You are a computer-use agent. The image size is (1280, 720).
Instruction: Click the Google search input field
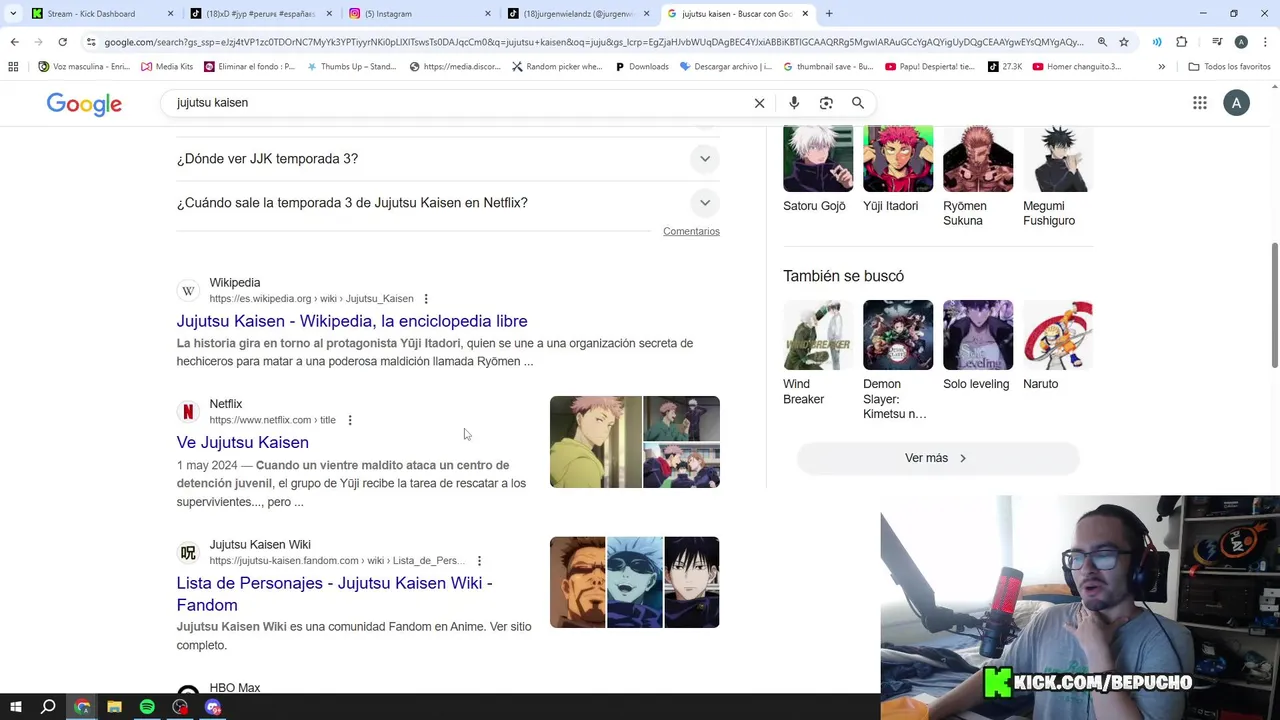[460, 103]
